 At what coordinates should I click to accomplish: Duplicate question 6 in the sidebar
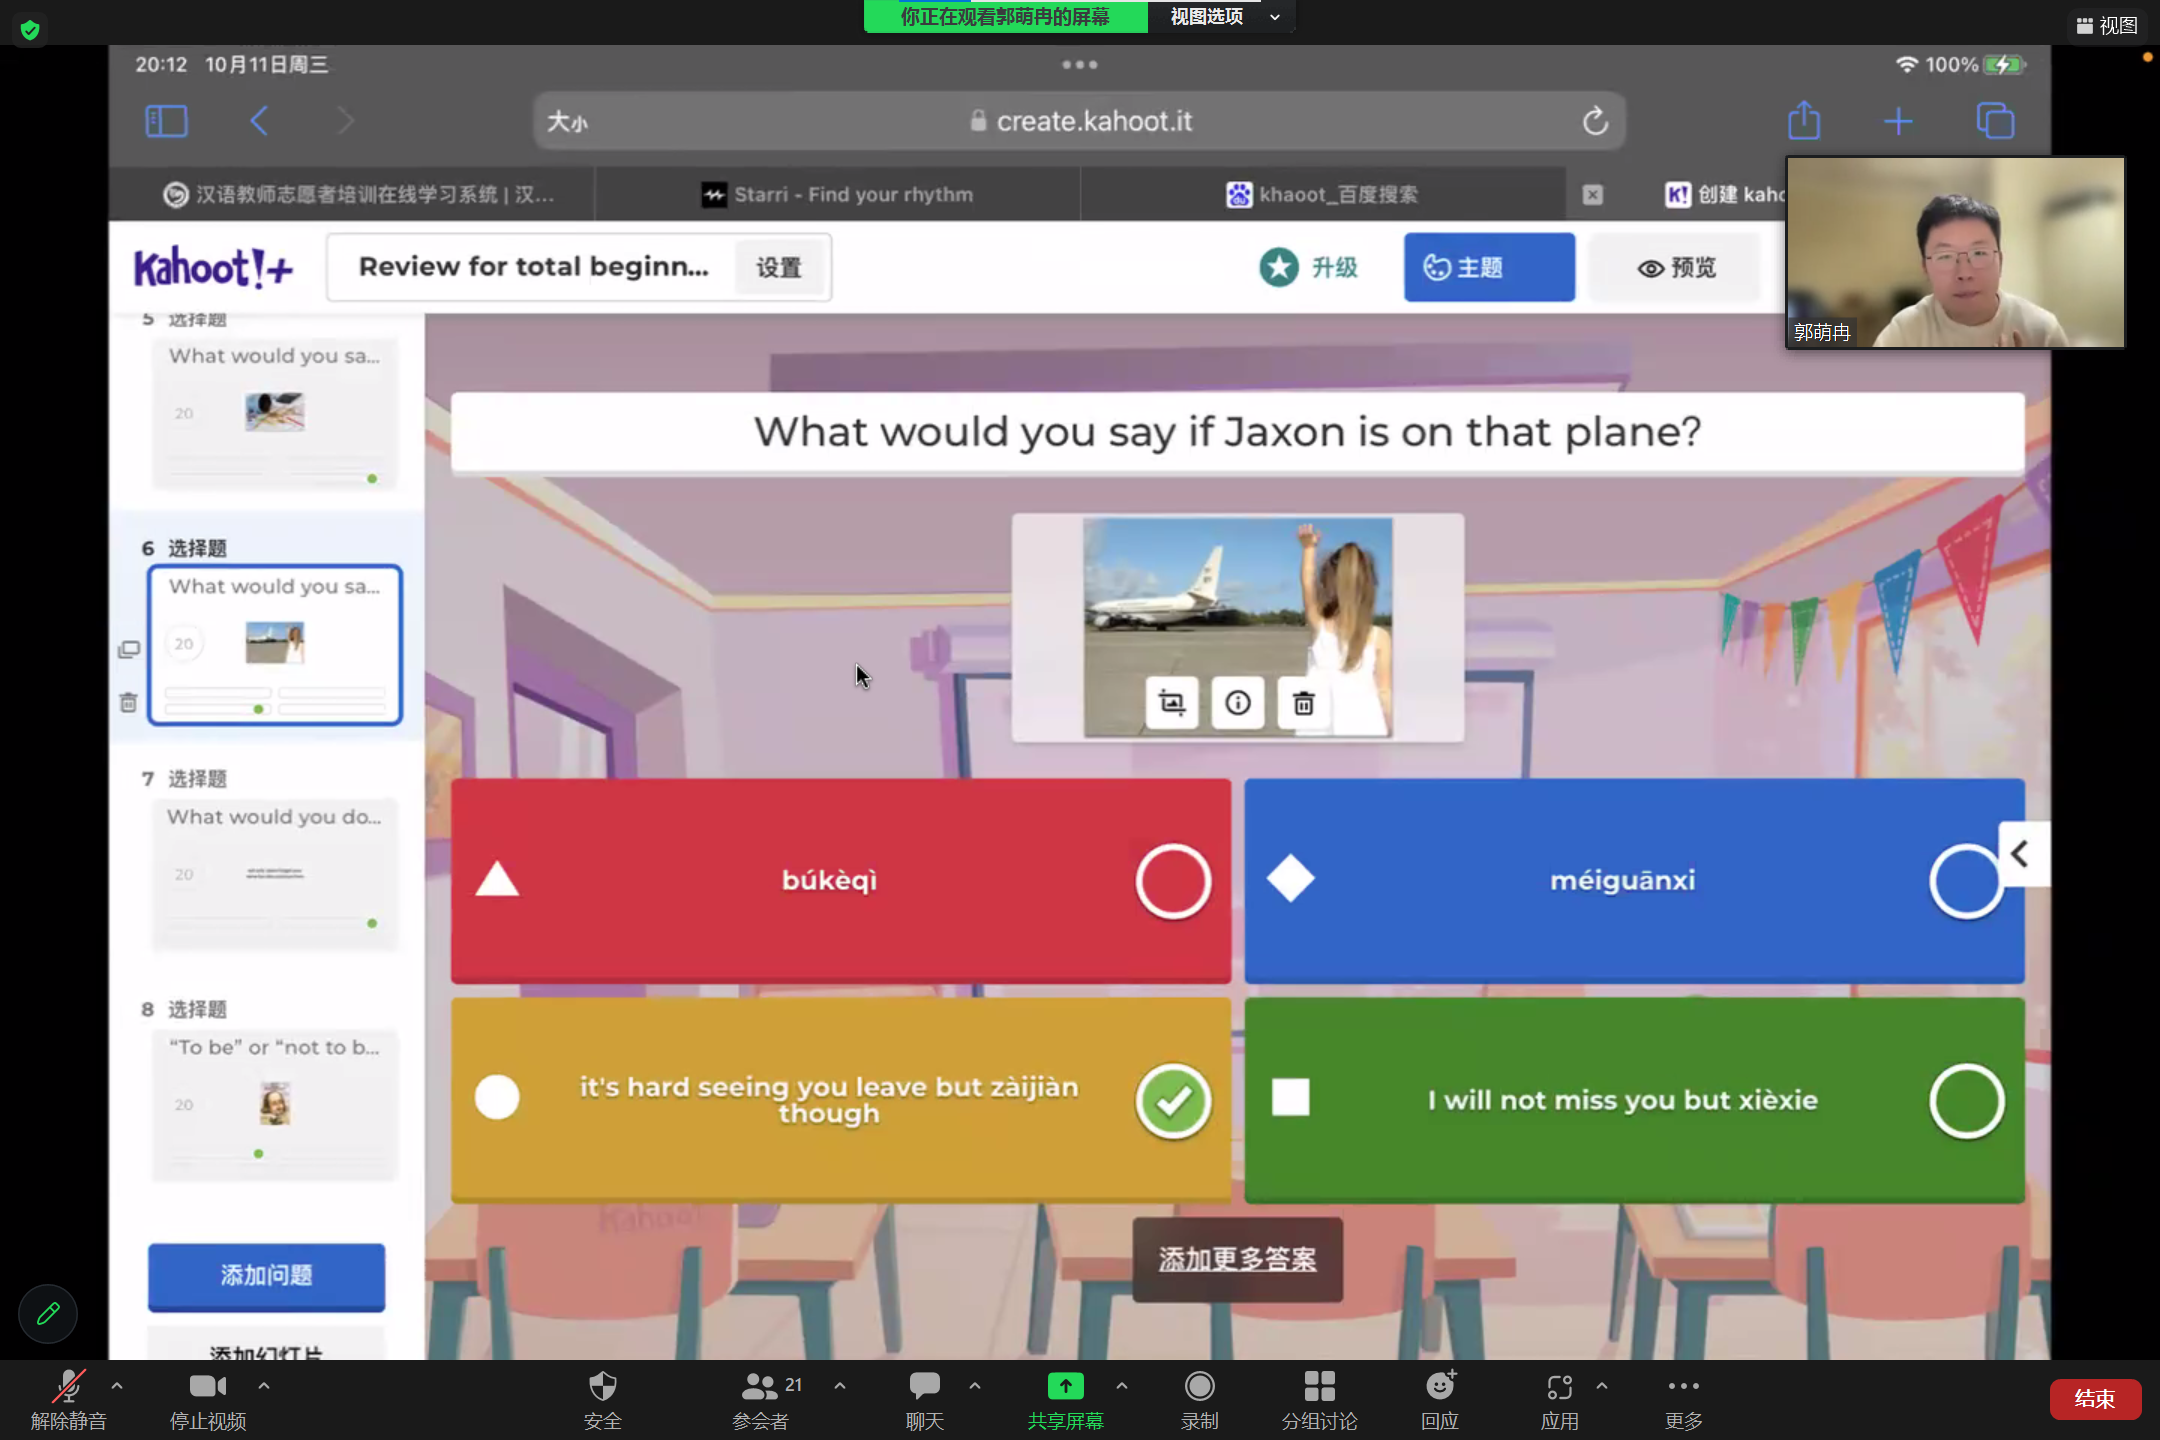(x=129, y=650)
